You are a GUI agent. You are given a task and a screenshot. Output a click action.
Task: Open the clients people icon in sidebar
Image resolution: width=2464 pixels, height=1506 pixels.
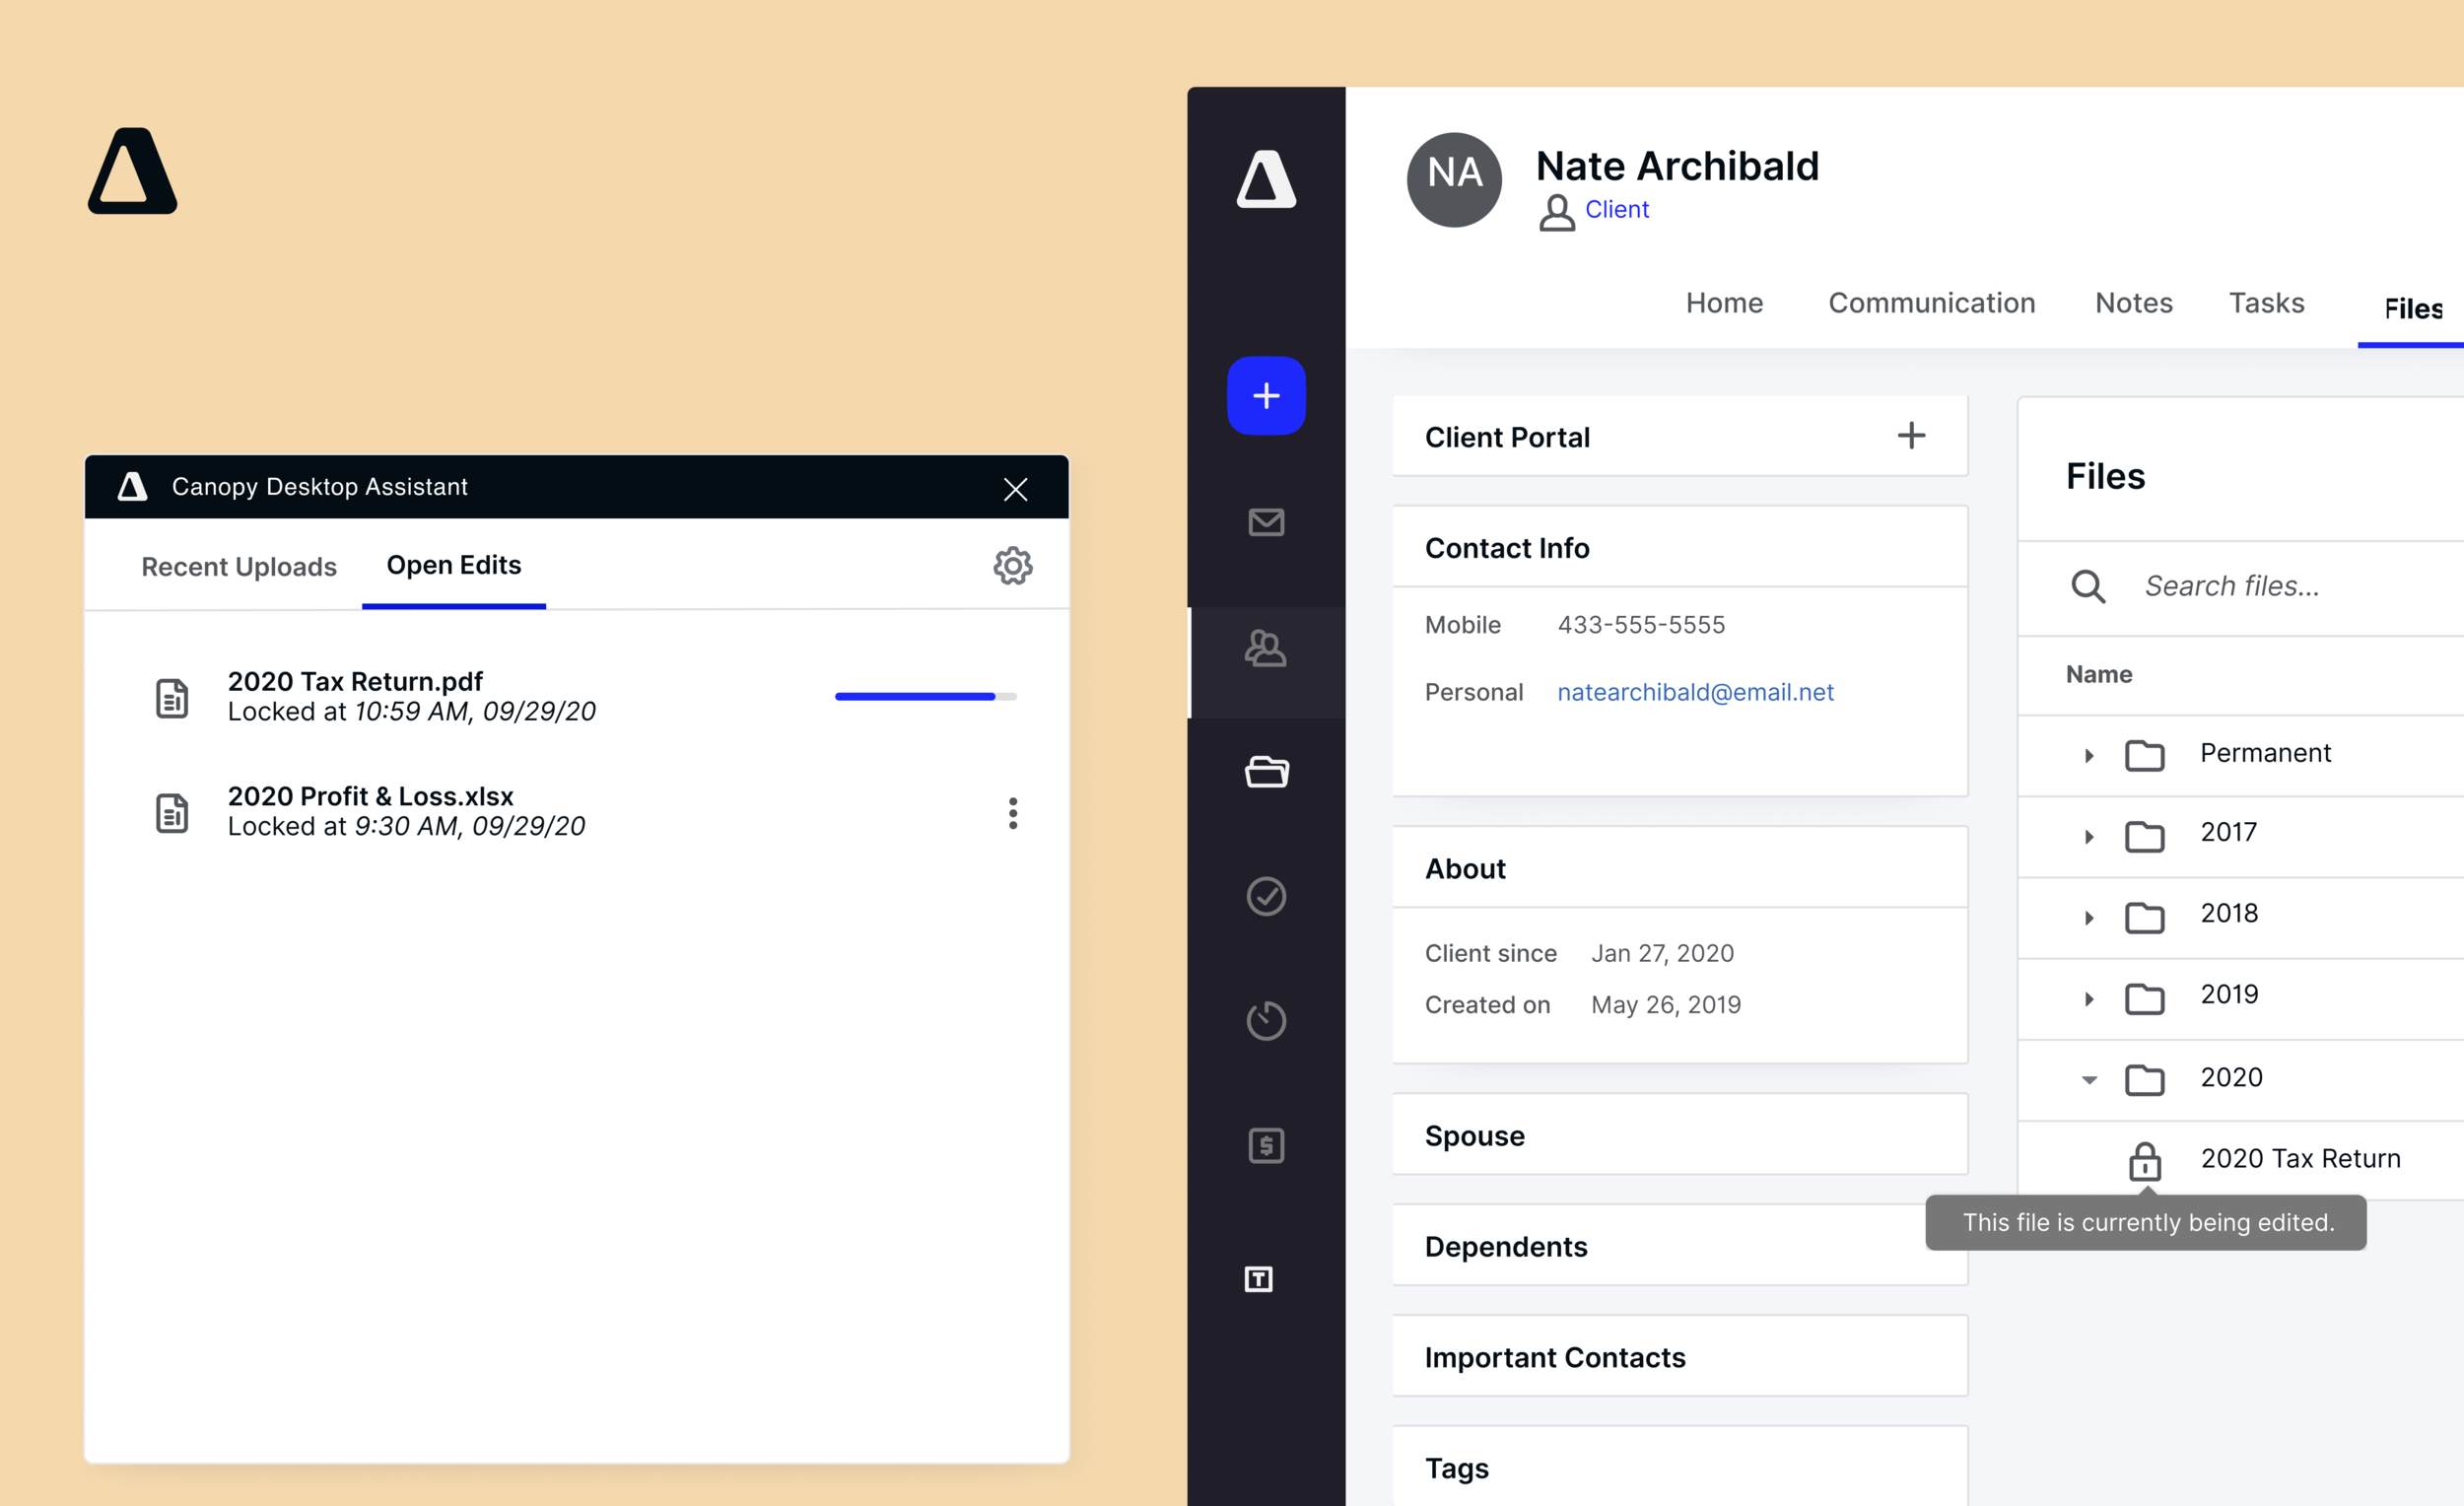(x=1266, y=649)
